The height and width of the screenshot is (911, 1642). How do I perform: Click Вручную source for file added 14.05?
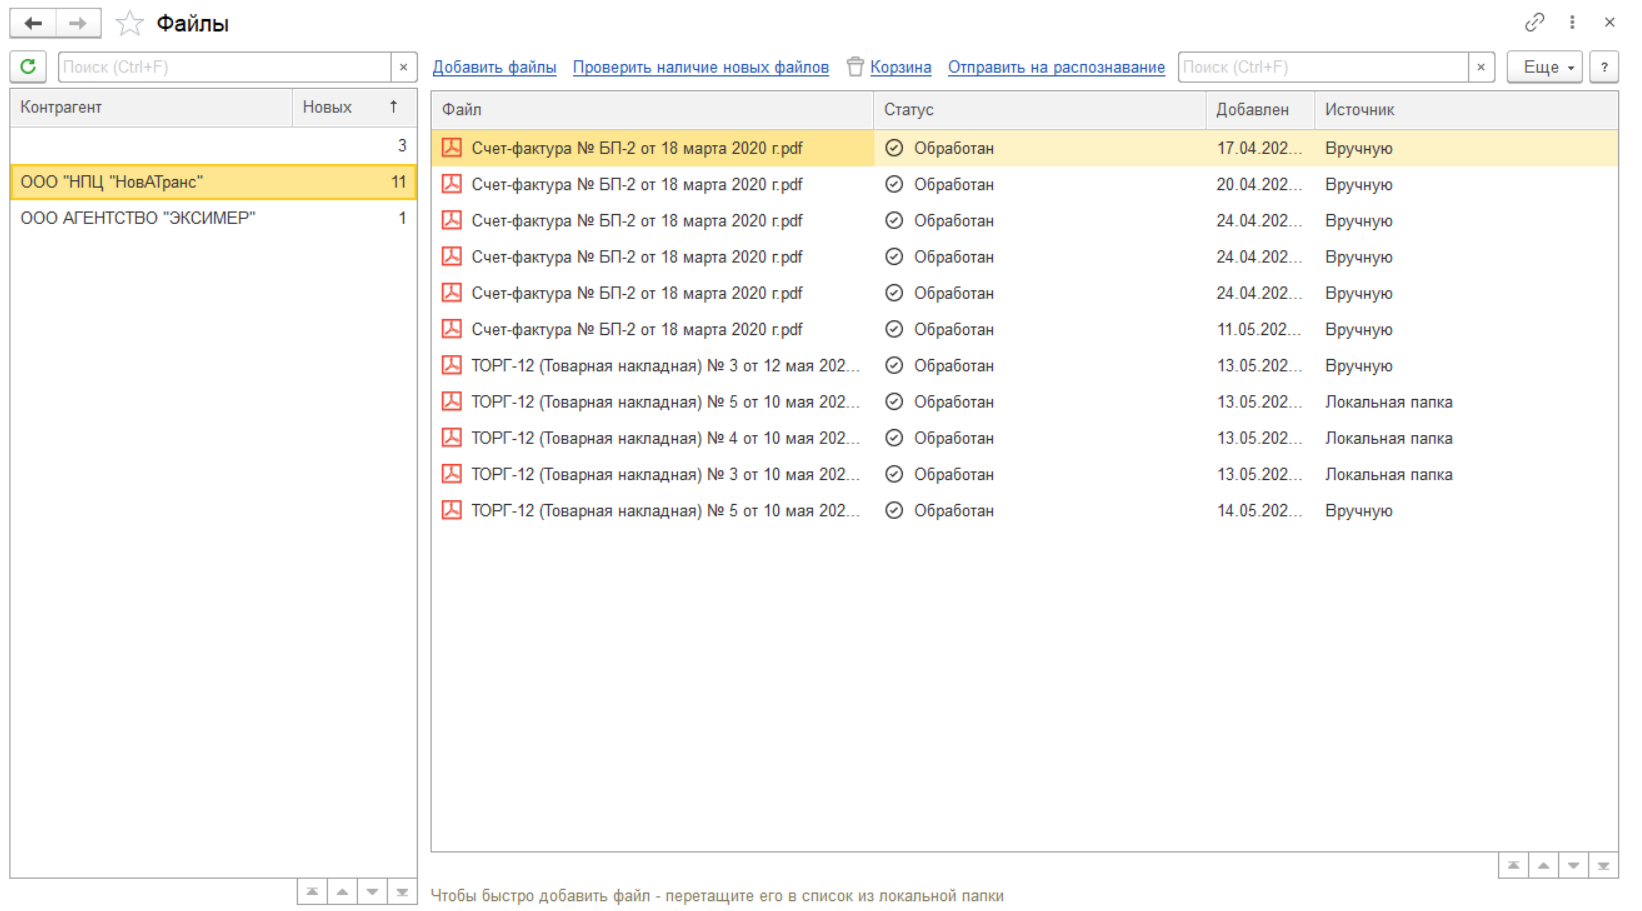(x=1359, y=510)
